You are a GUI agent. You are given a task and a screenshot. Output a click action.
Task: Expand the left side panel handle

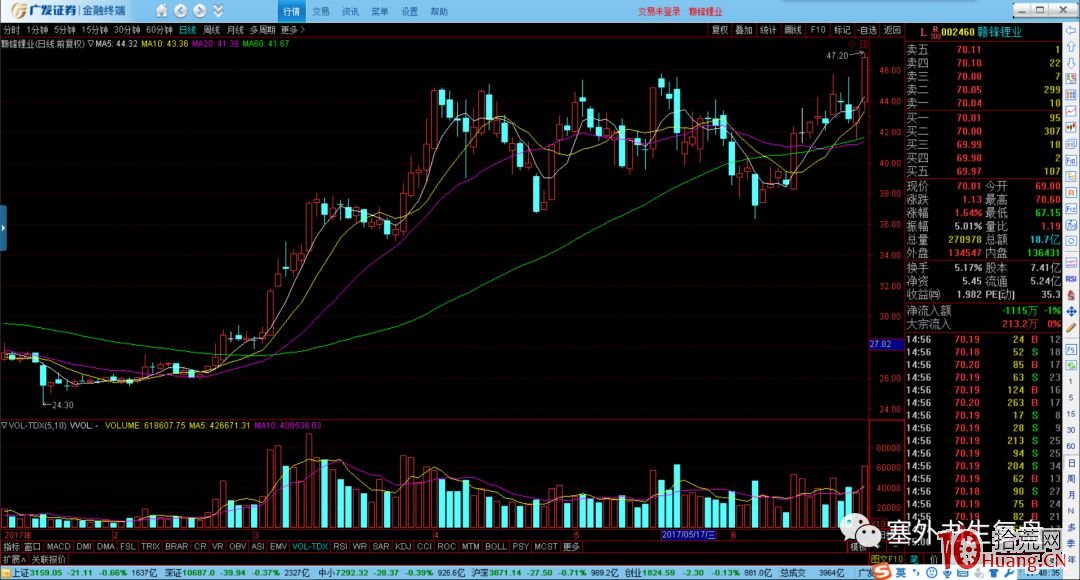pyautogui.click(x=3, y=227)
